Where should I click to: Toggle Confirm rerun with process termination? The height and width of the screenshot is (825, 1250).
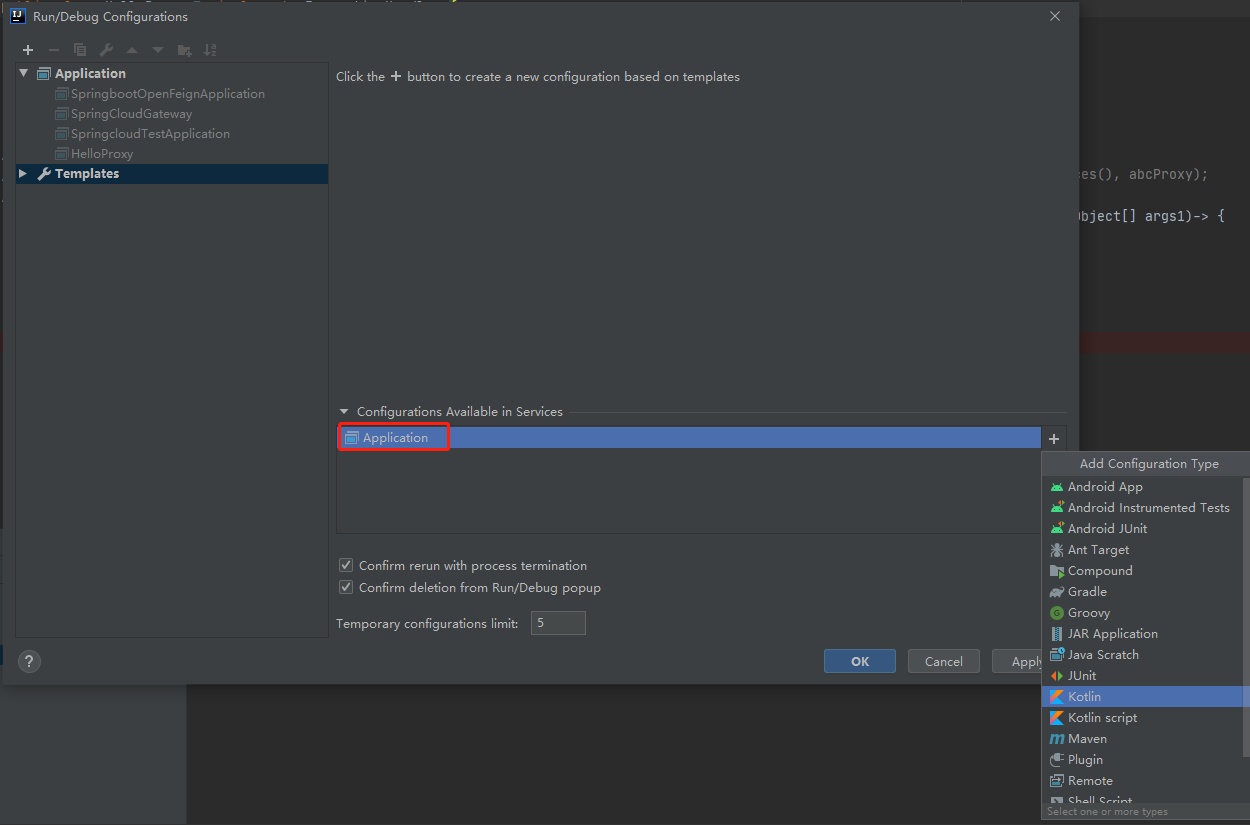click(346, 566)
